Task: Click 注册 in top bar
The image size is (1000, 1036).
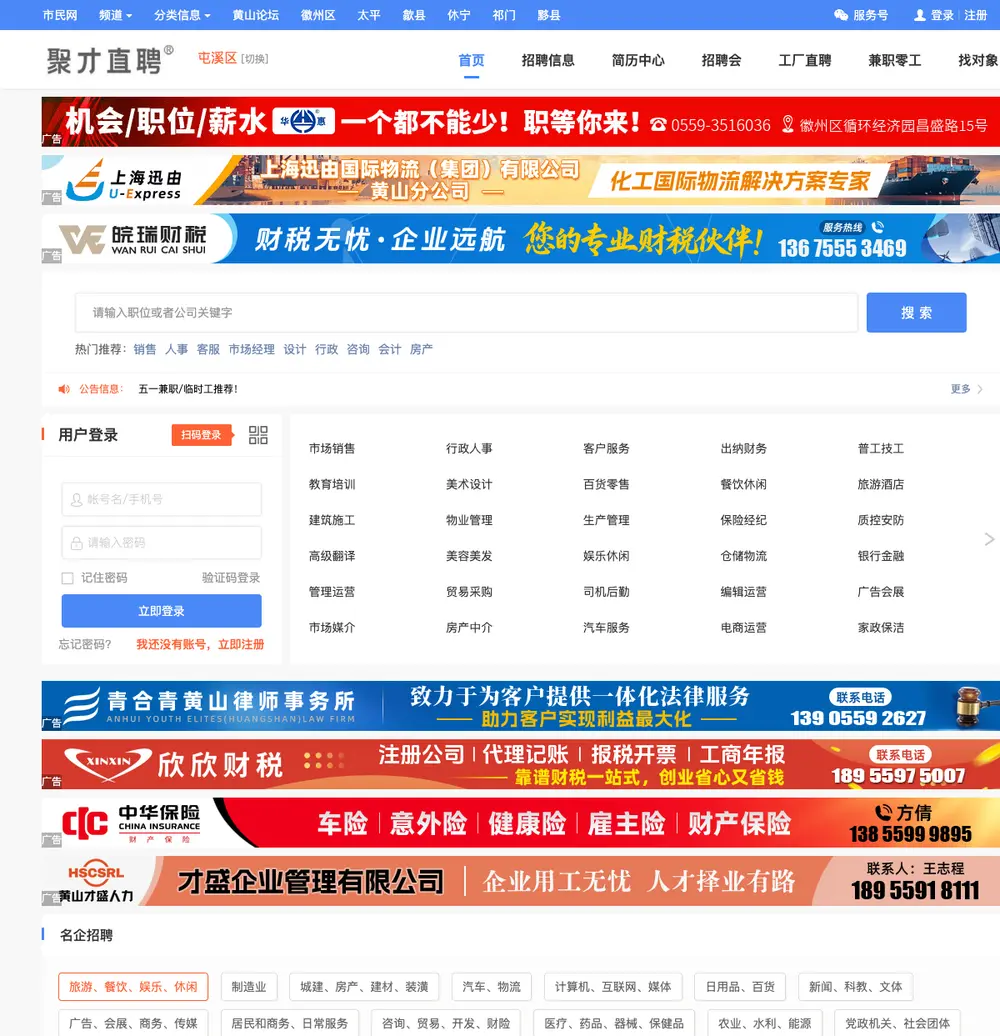Action: tap(976, 15)
